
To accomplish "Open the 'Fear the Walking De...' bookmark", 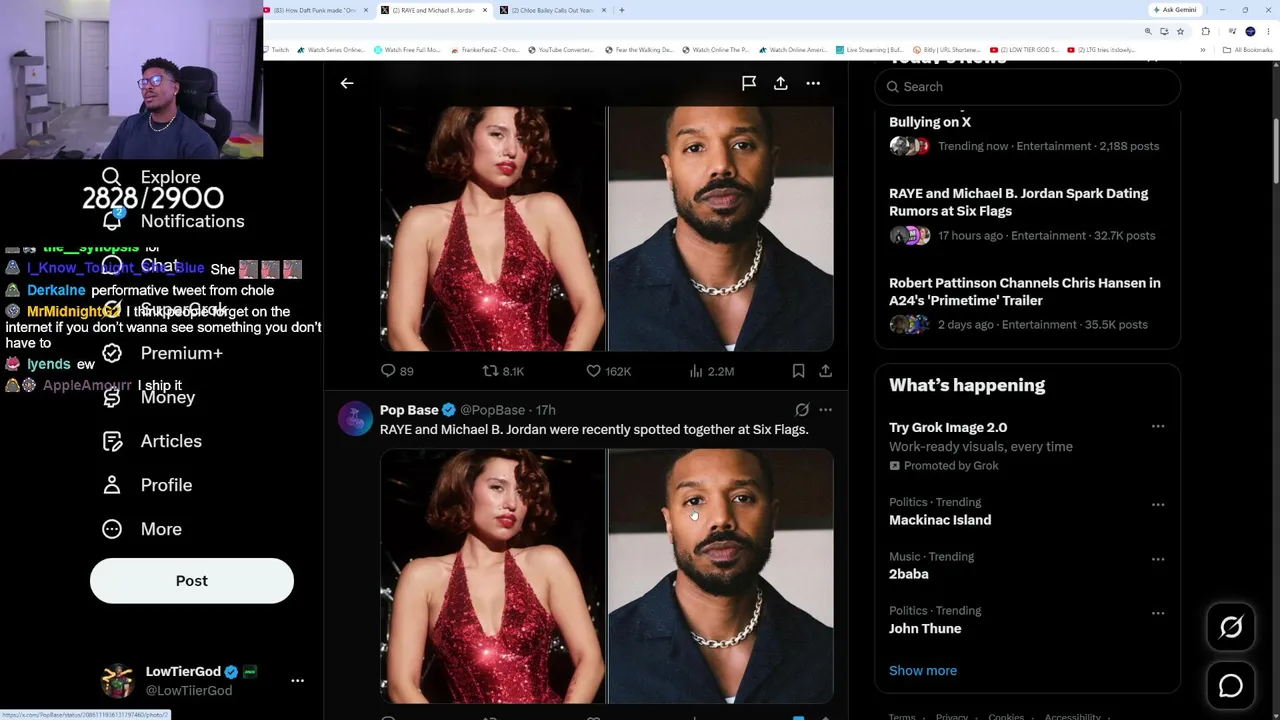I will click(x=639, y=50).
